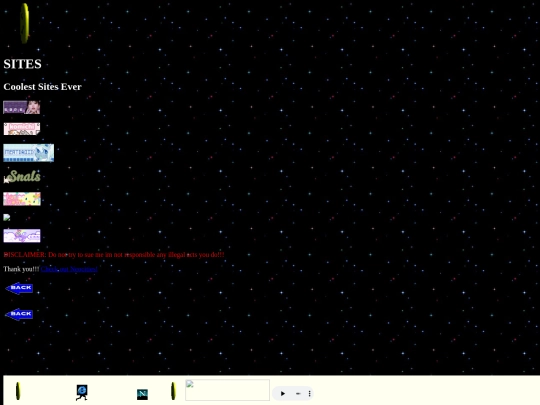Click the spinning yellow coin above SITES
This screenshot has width=540, height=405.
(x=24, y=23)
